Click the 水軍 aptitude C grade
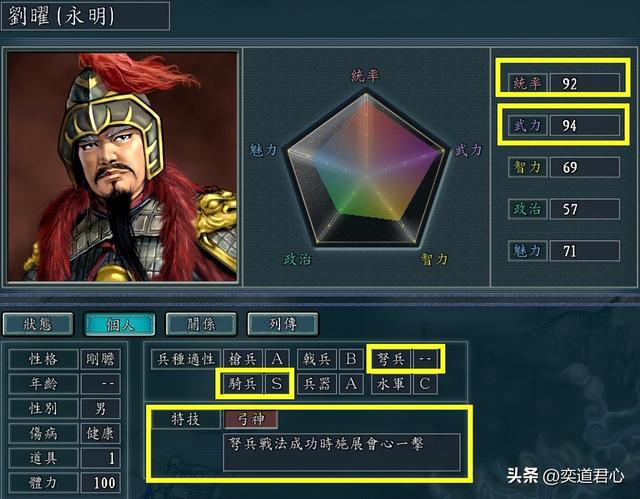The height and width of the screenshot is (499, 640). click(425, 384)
